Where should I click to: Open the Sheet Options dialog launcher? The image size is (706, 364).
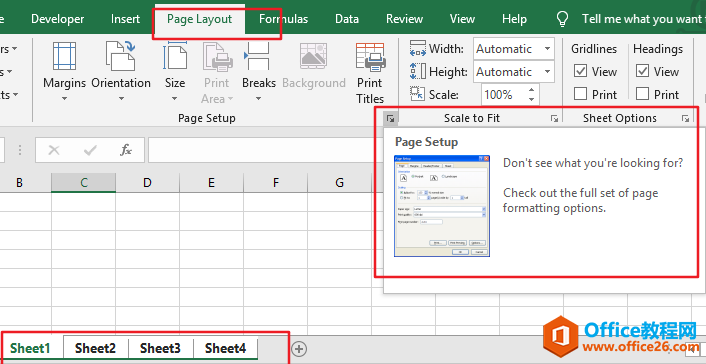685,118
